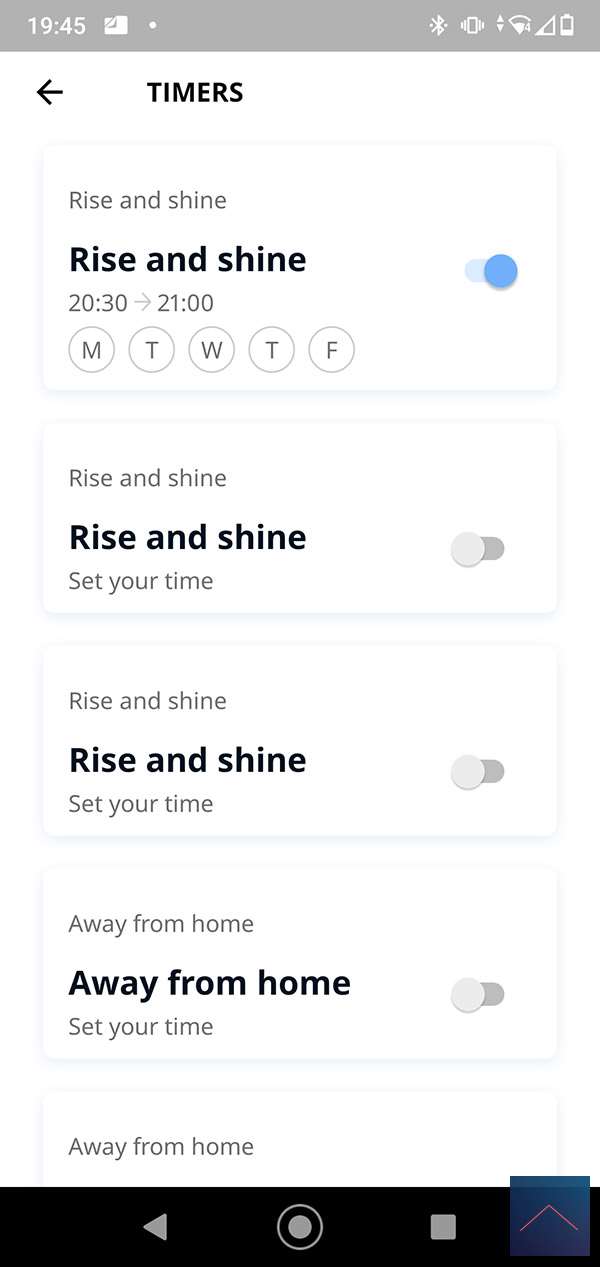Screen dimensions: 600x1267
Task: Tap Set your time in second timer card
Action: (x=141, y=581)
